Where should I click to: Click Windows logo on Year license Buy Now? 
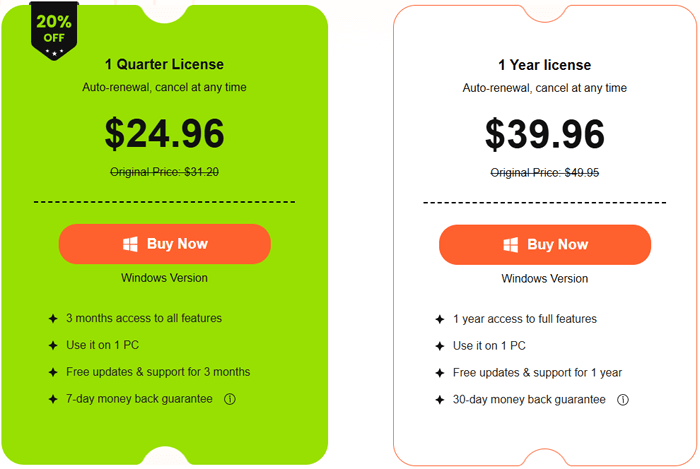(511, 244)
